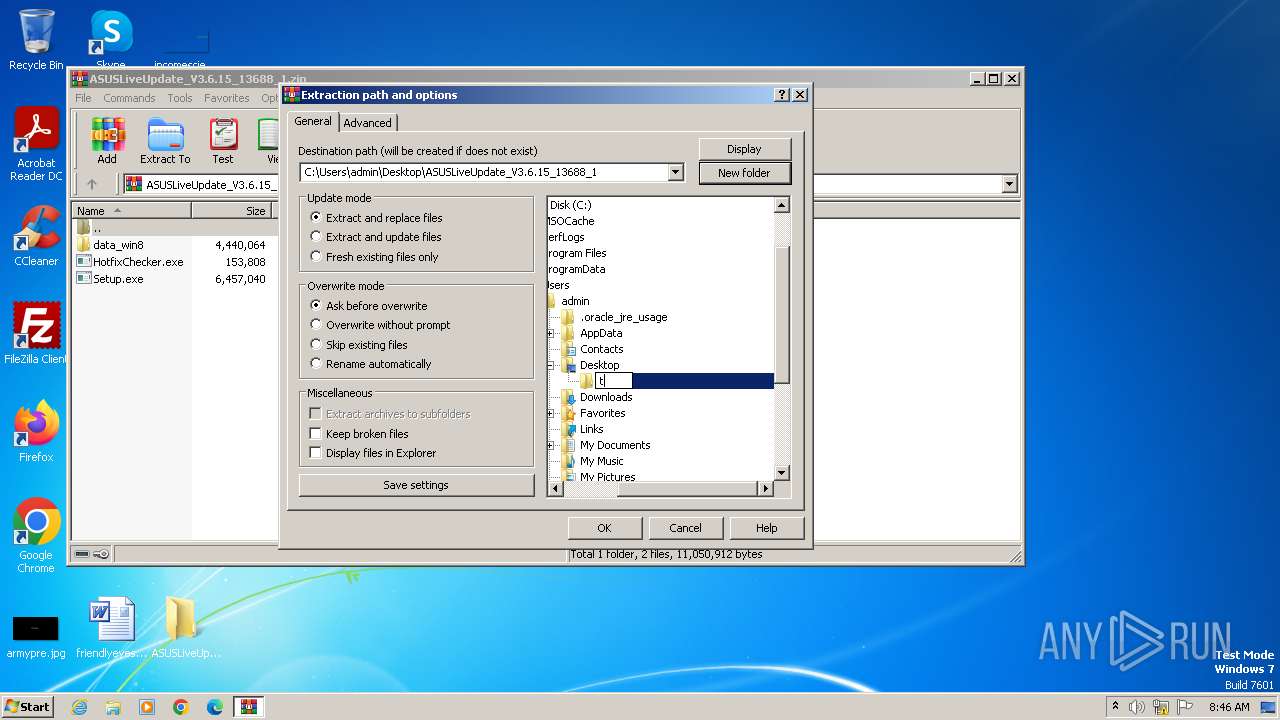The image size is (1280, 720).
Task: Collapse the Desktop tree node
Action: (x=551, y=365)
